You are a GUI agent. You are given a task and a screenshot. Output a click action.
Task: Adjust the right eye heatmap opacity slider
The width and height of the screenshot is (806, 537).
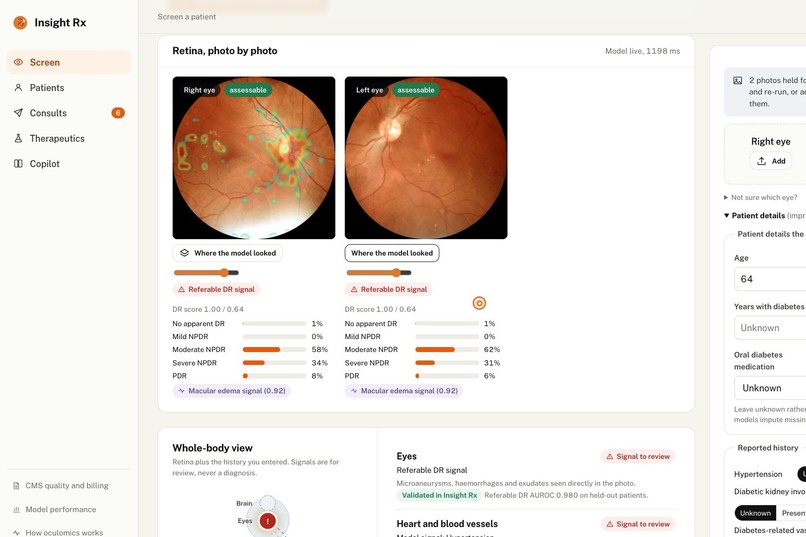coord(206,273)
